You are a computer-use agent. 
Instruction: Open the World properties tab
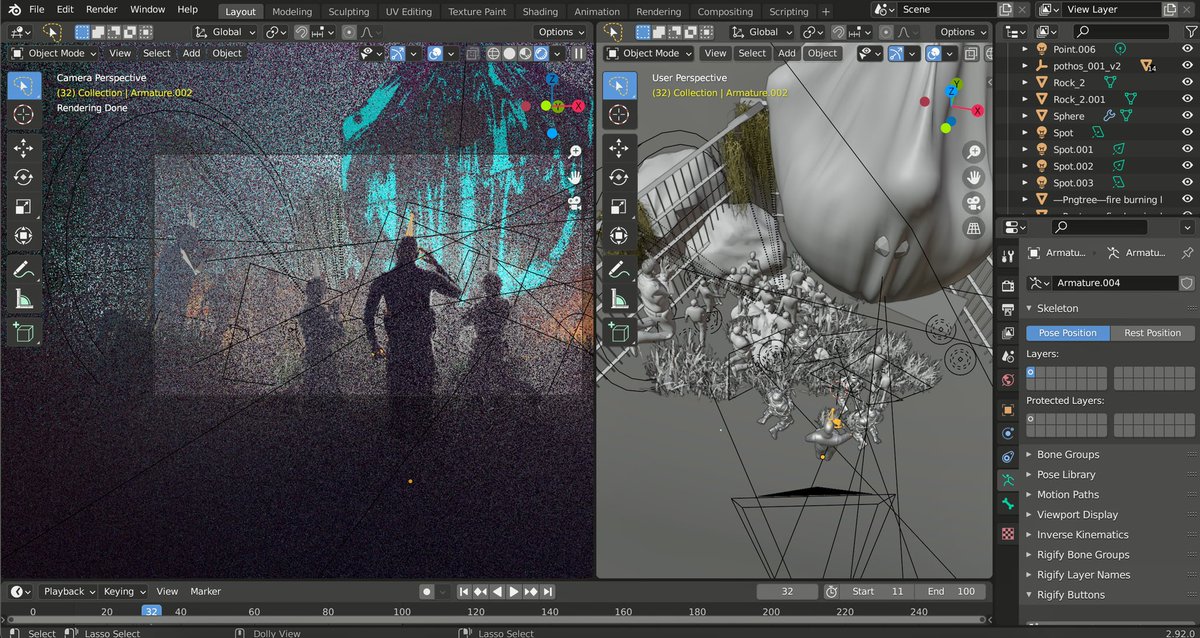coord(1008,379)
